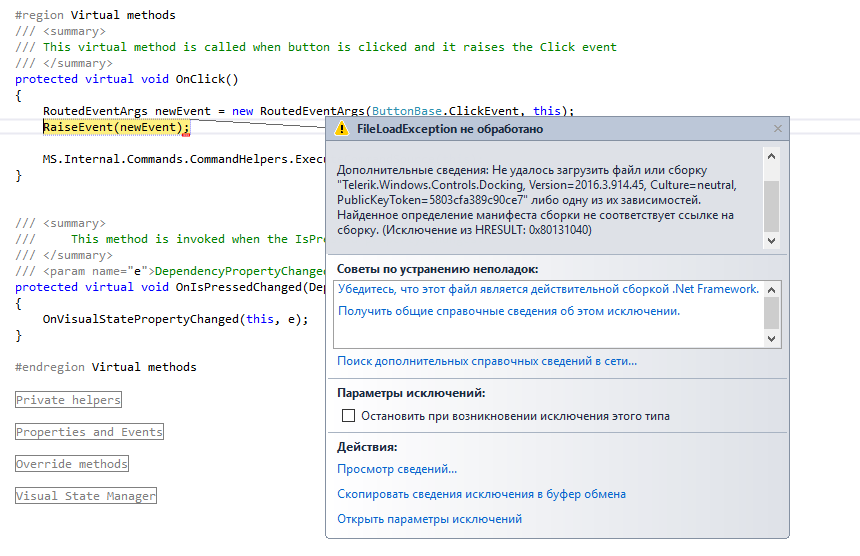
Task: Click the 'FileLoadException не обработано' title text
Action: pyautogui.click(x=450, y=129)
